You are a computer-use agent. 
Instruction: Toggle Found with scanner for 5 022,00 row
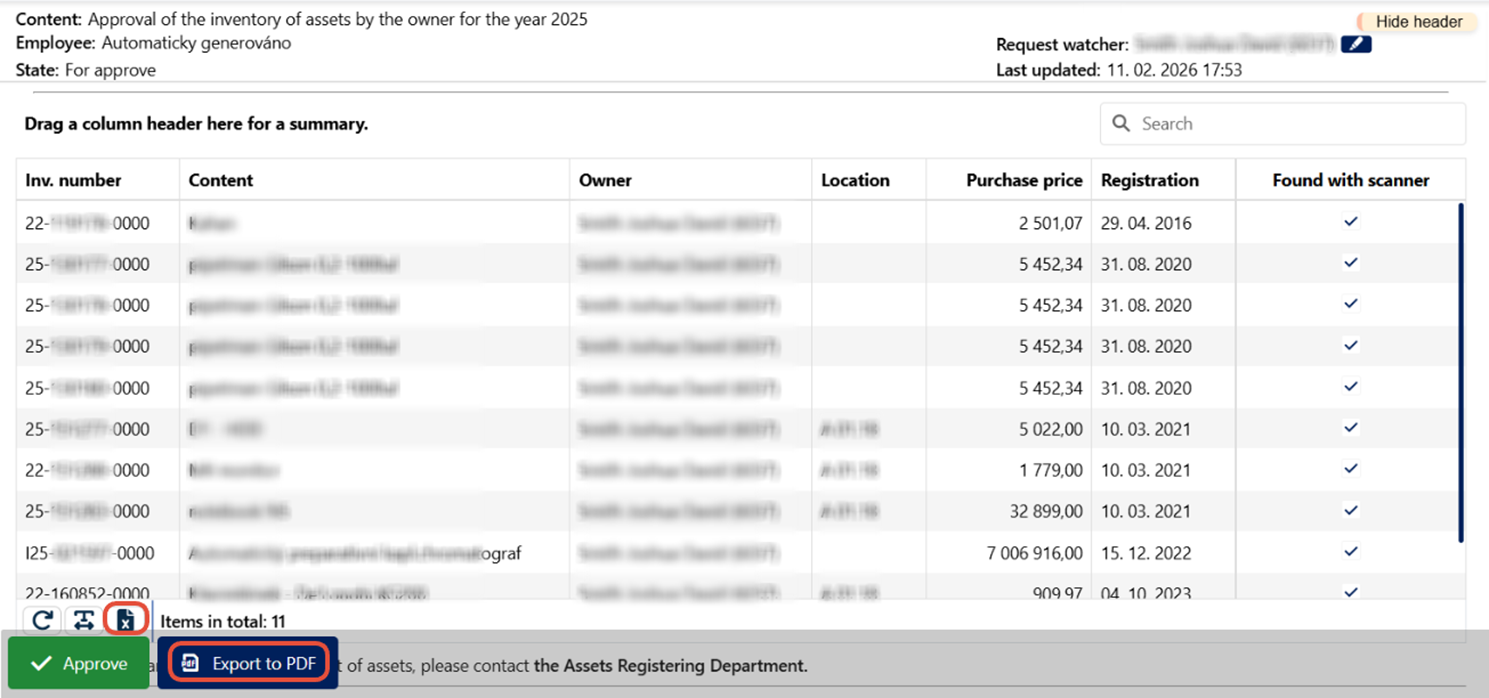coord(1351,428)
